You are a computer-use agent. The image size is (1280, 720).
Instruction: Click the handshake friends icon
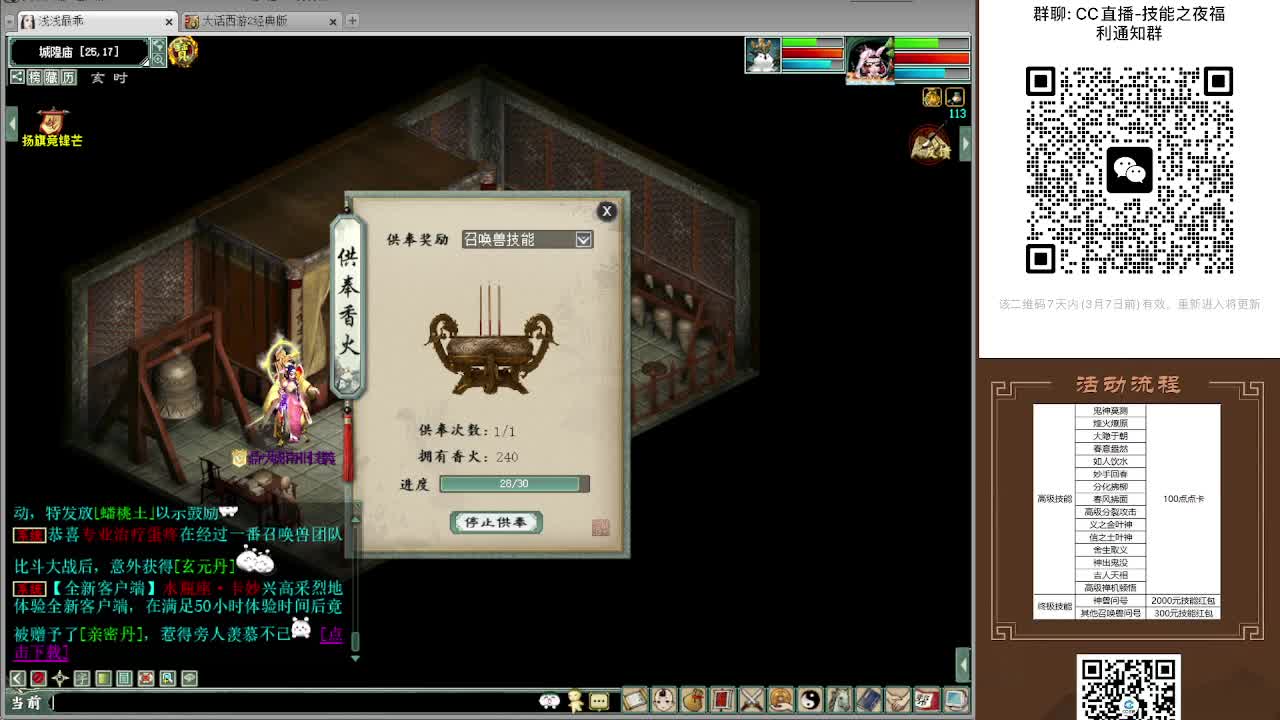(897, 700)
